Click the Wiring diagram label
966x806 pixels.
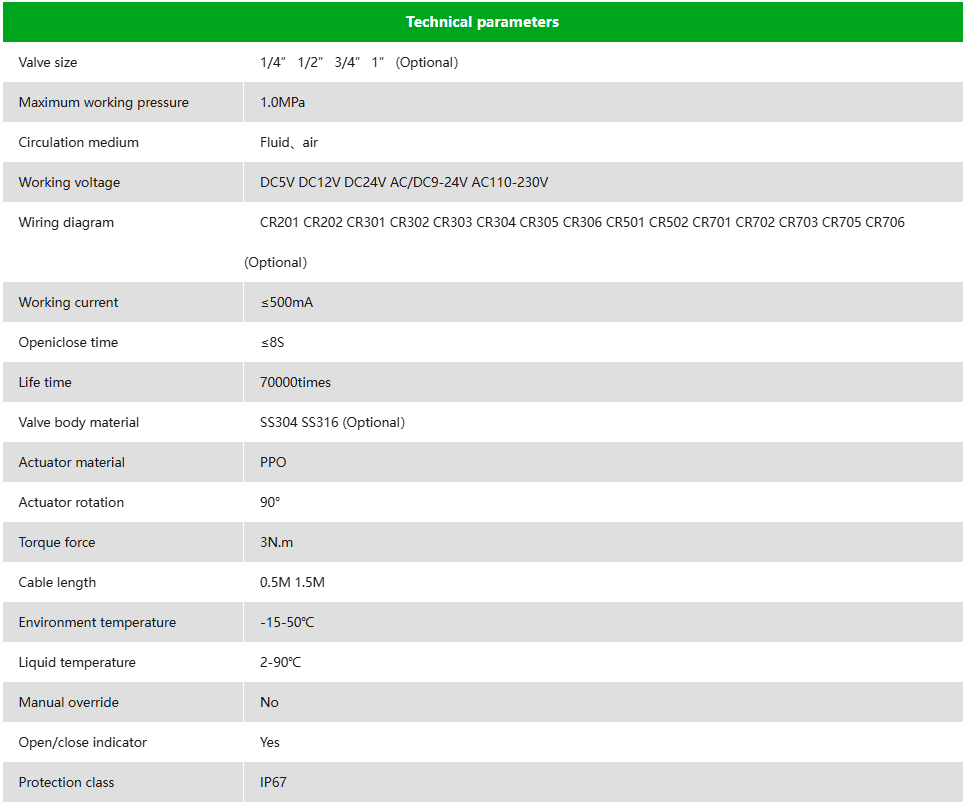[x=66, y=222]
